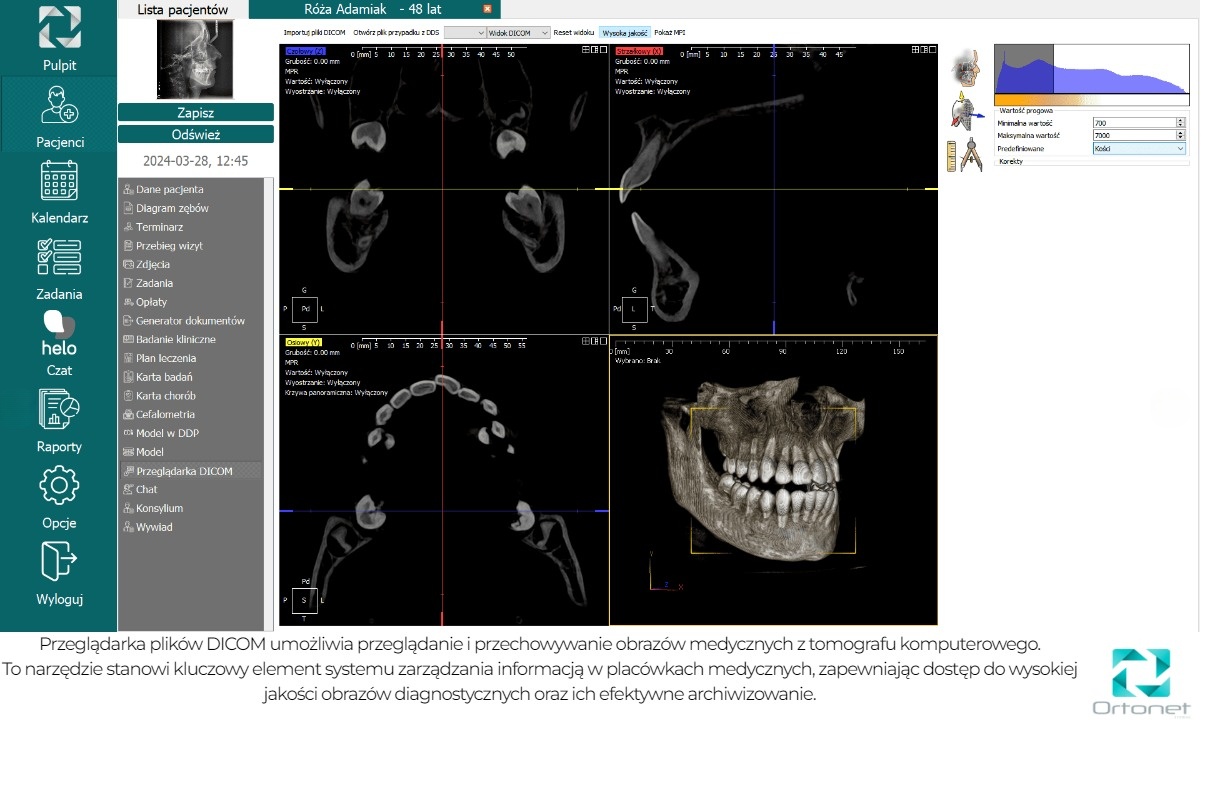Toggle Pokaż MPI view
Viewport: 1209px width, 788px height.
(x=670, y=33)
